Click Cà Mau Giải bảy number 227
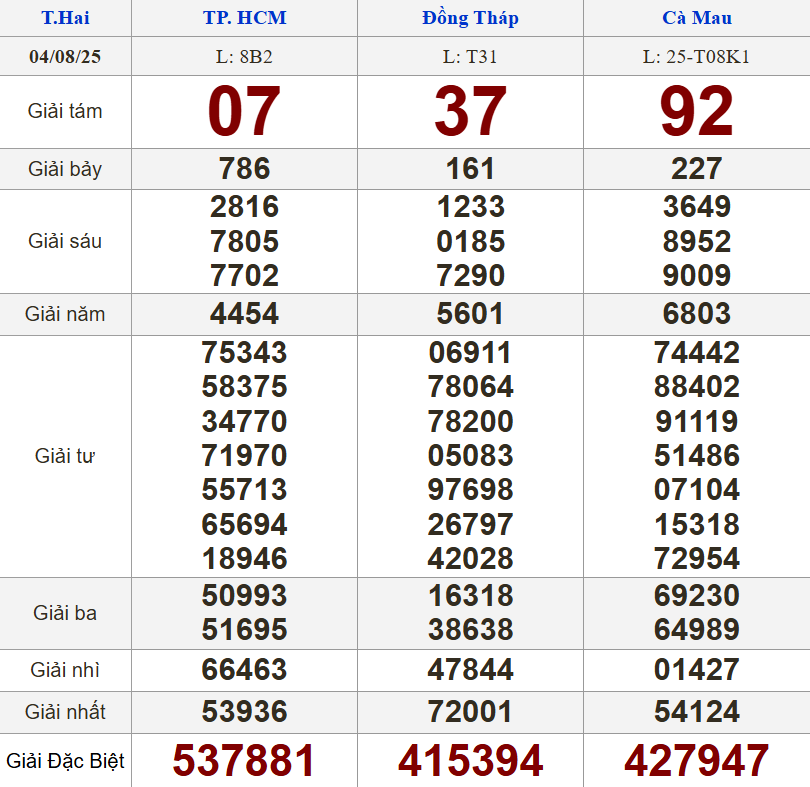This screenshot has height=787, width=810. pos(697,169)
